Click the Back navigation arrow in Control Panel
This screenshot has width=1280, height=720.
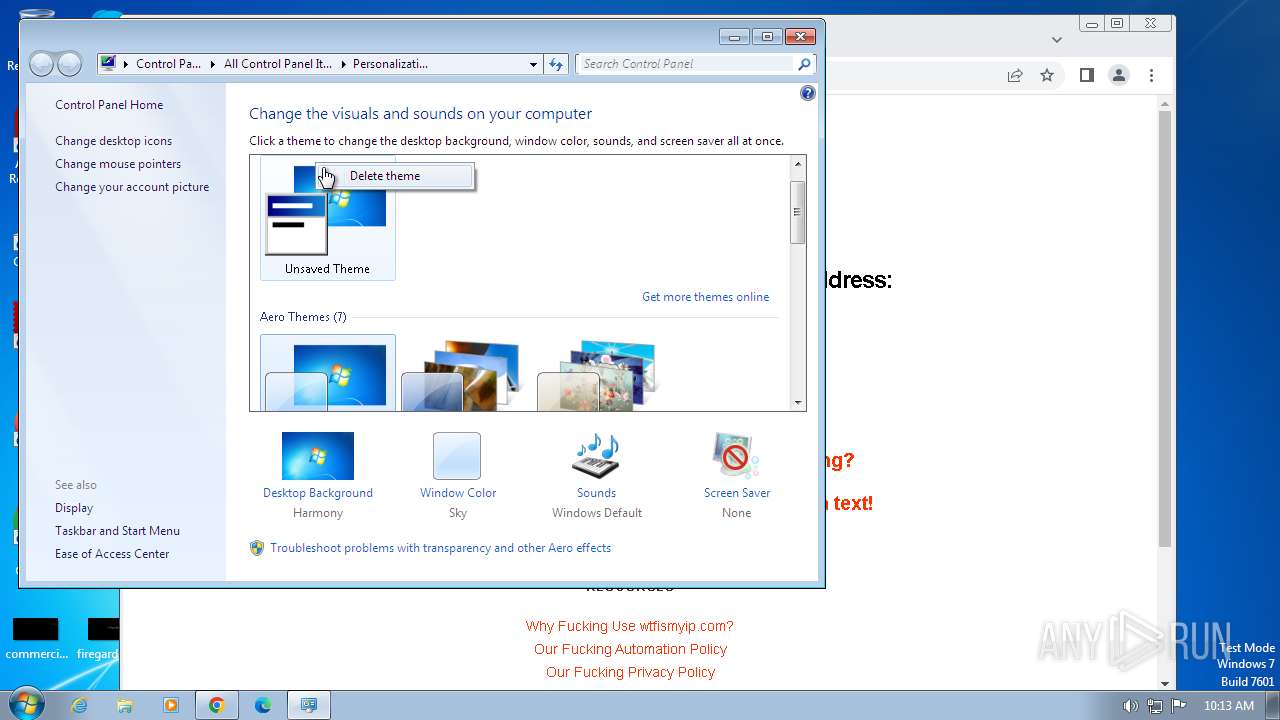(42, 64)
